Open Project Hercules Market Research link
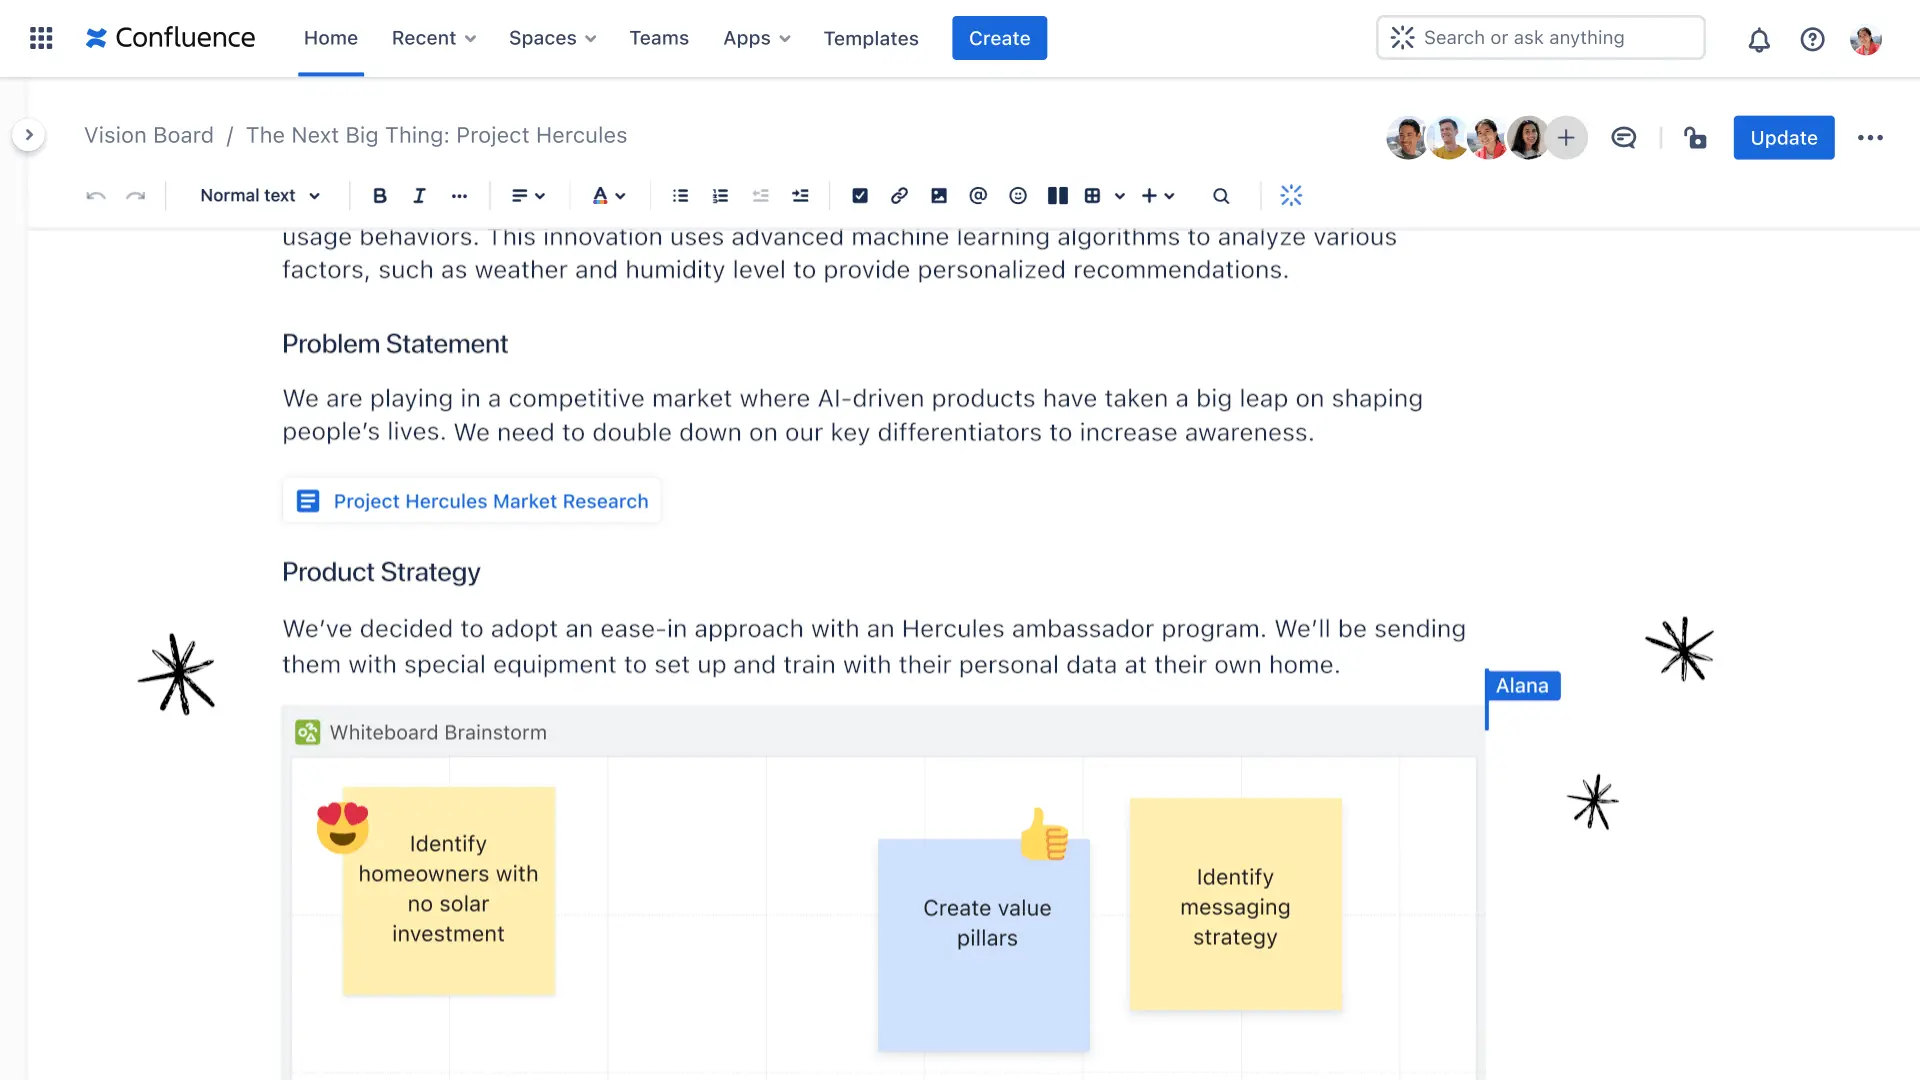 tap(490, 501)
